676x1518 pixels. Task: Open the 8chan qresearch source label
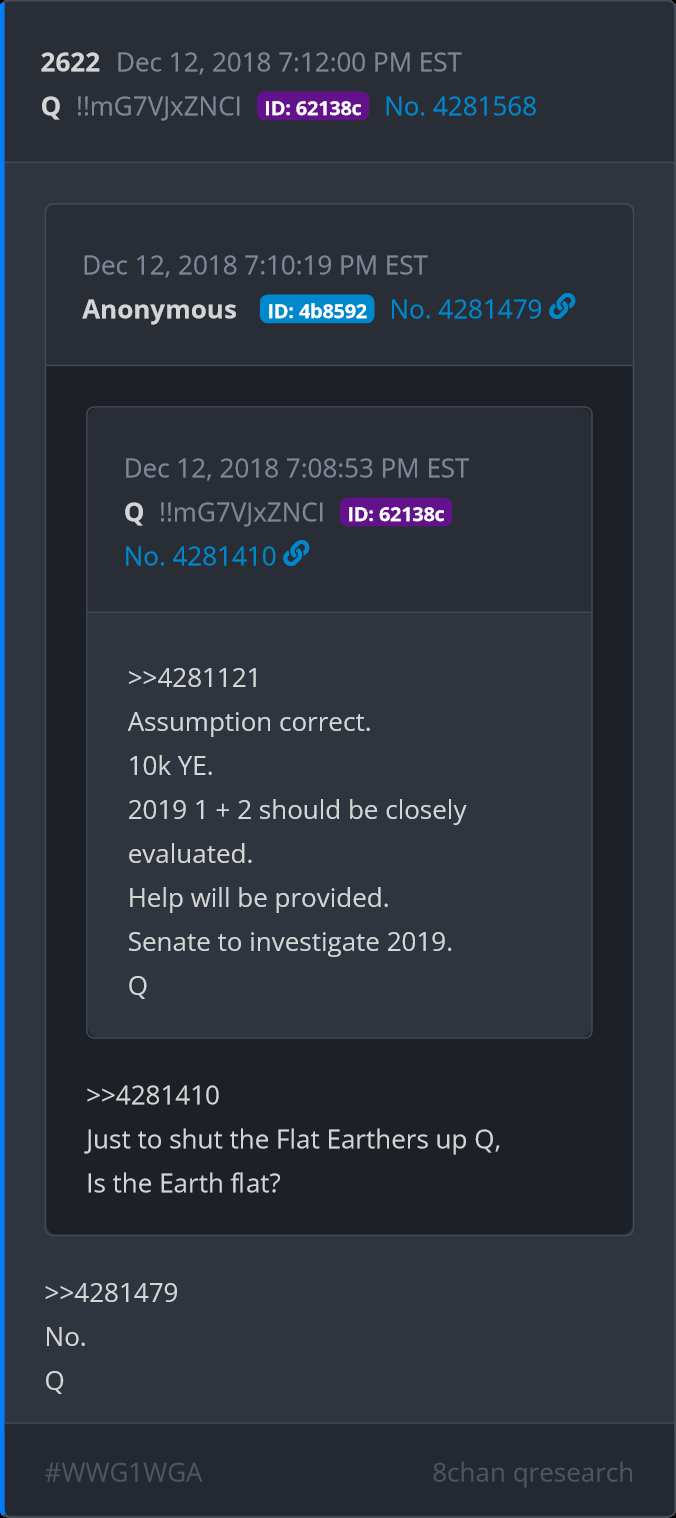coord(532,1472)
